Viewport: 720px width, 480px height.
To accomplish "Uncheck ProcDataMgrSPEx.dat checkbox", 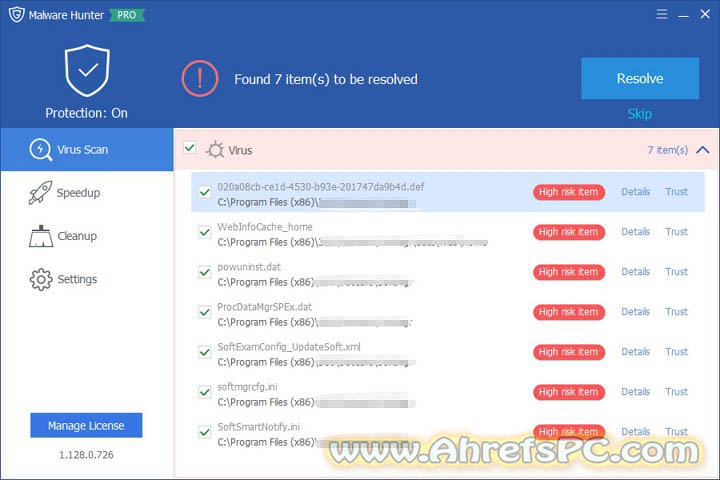I will click(x=204, y=312).
